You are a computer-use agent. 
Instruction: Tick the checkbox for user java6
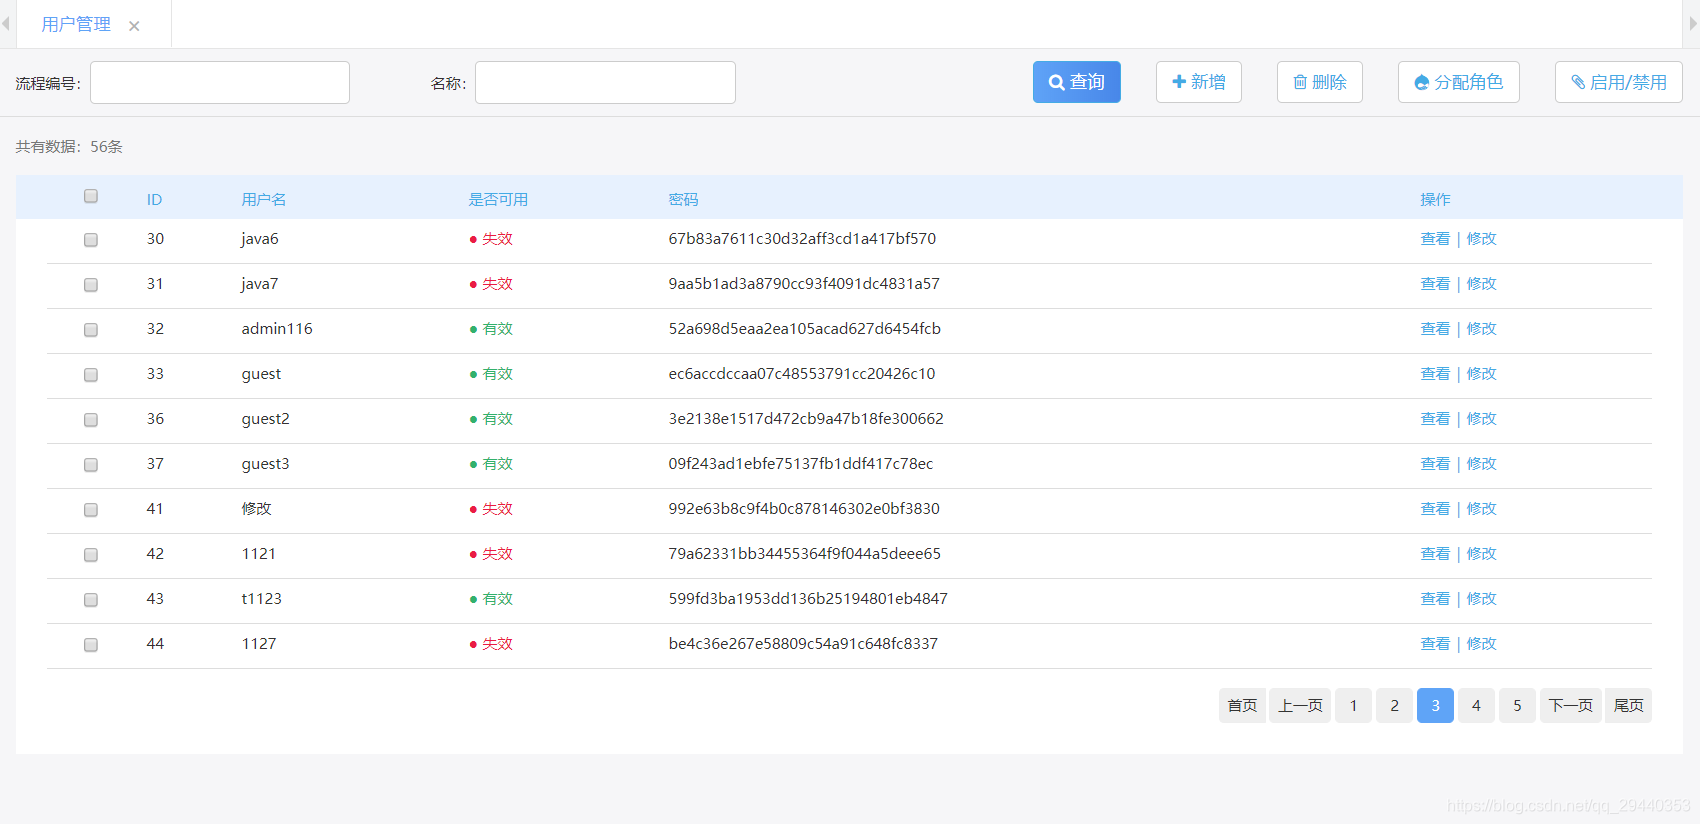[91, 240]
